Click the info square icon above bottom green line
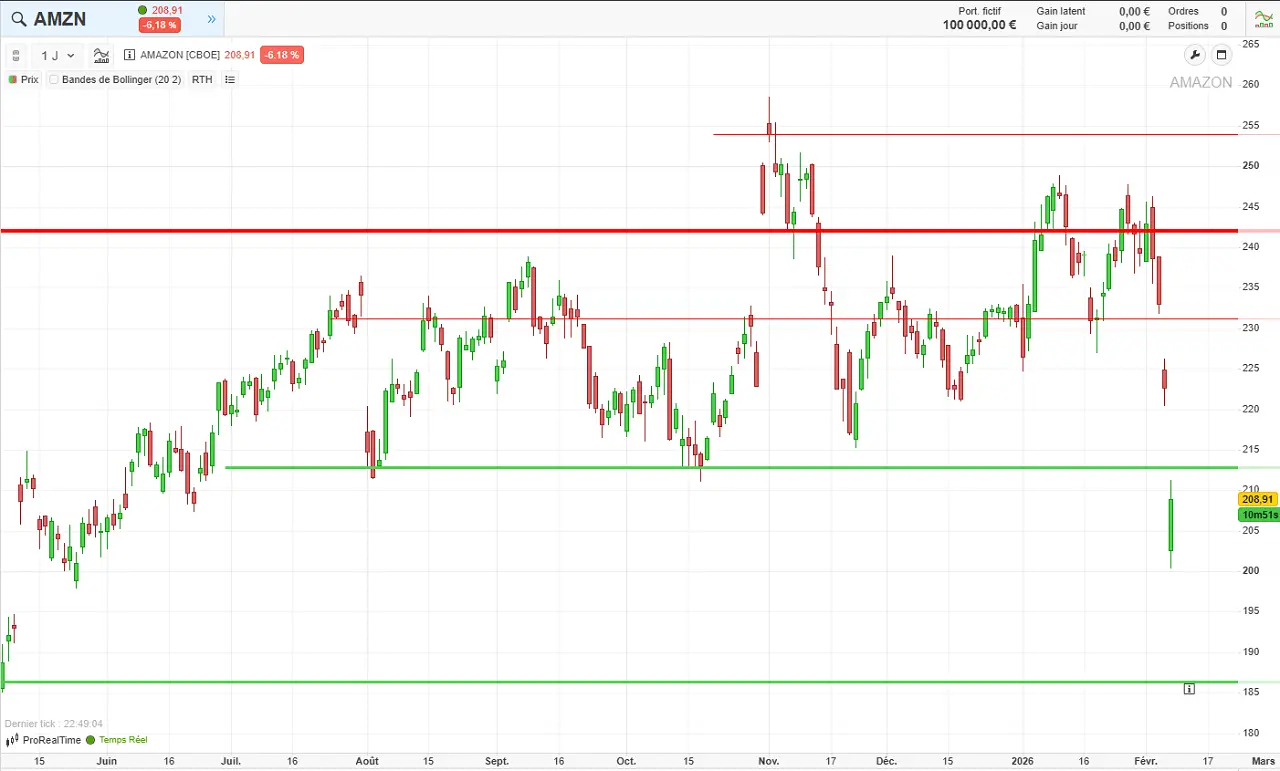 (x=1189, y=688)
